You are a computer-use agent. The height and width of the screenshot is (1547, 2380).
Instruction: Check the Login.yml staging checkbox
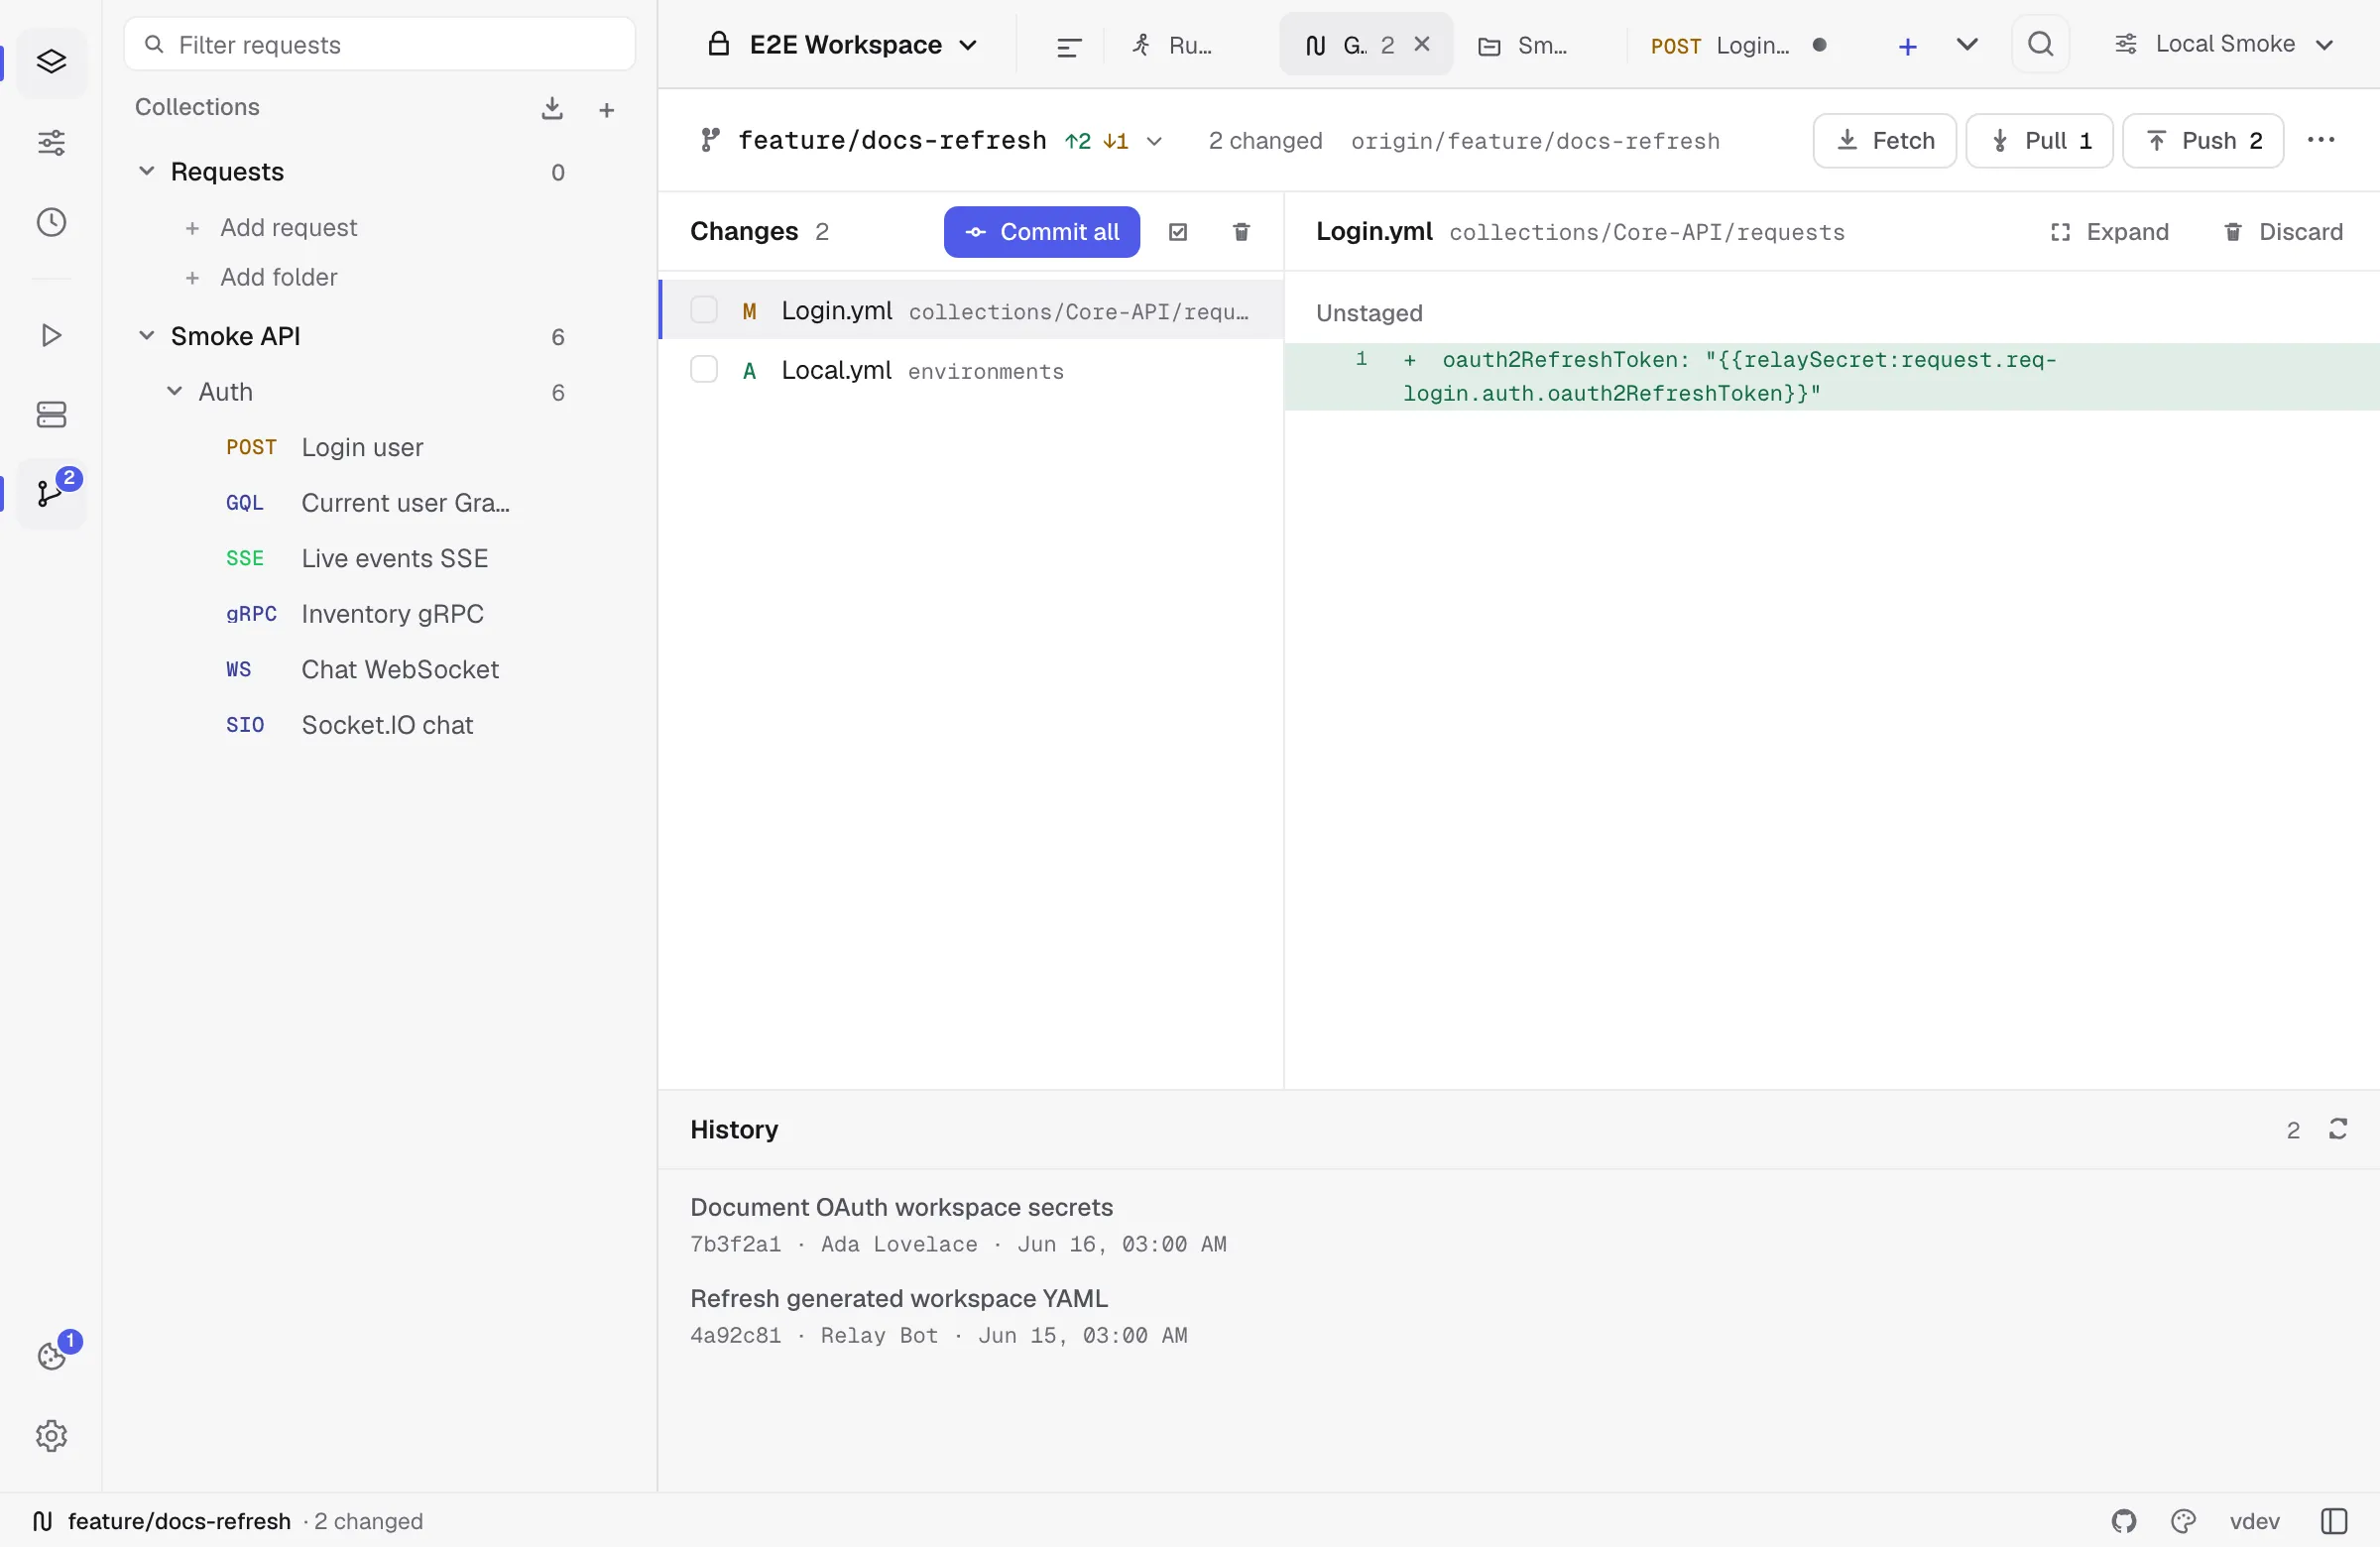tap(704, 310)
